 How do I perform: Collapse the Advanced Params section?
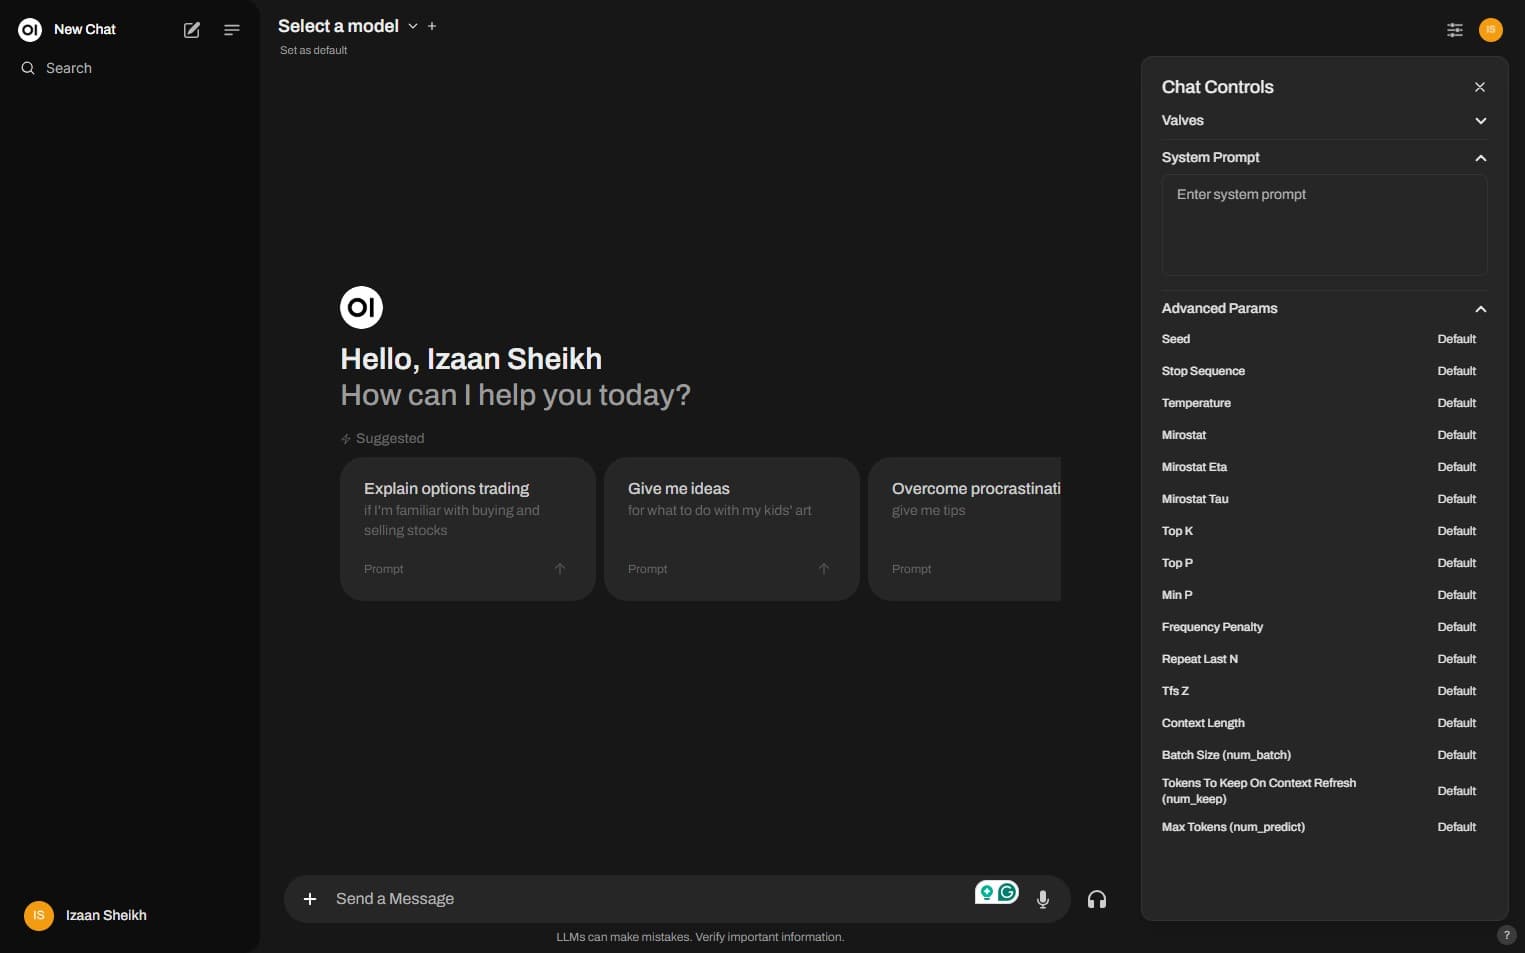1324,308
